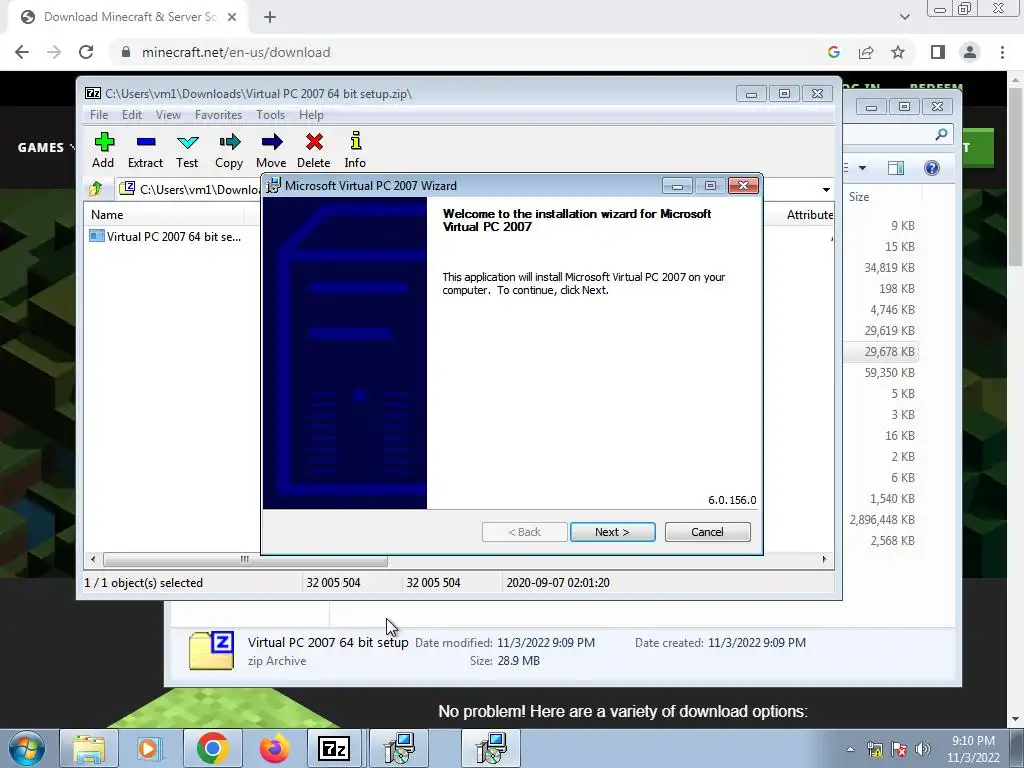
Task: Open a new Chrome tab
Action: pos(270,17)
